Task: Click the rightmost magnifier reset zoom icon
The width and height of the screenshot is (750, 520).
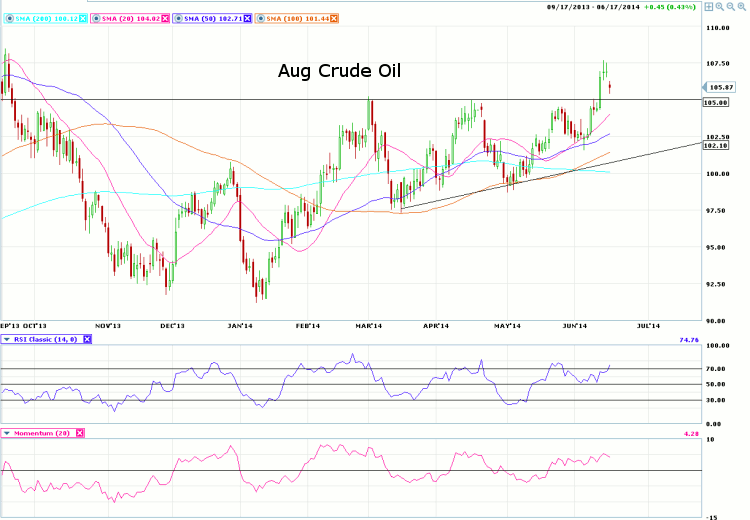Action: (742, 6)
